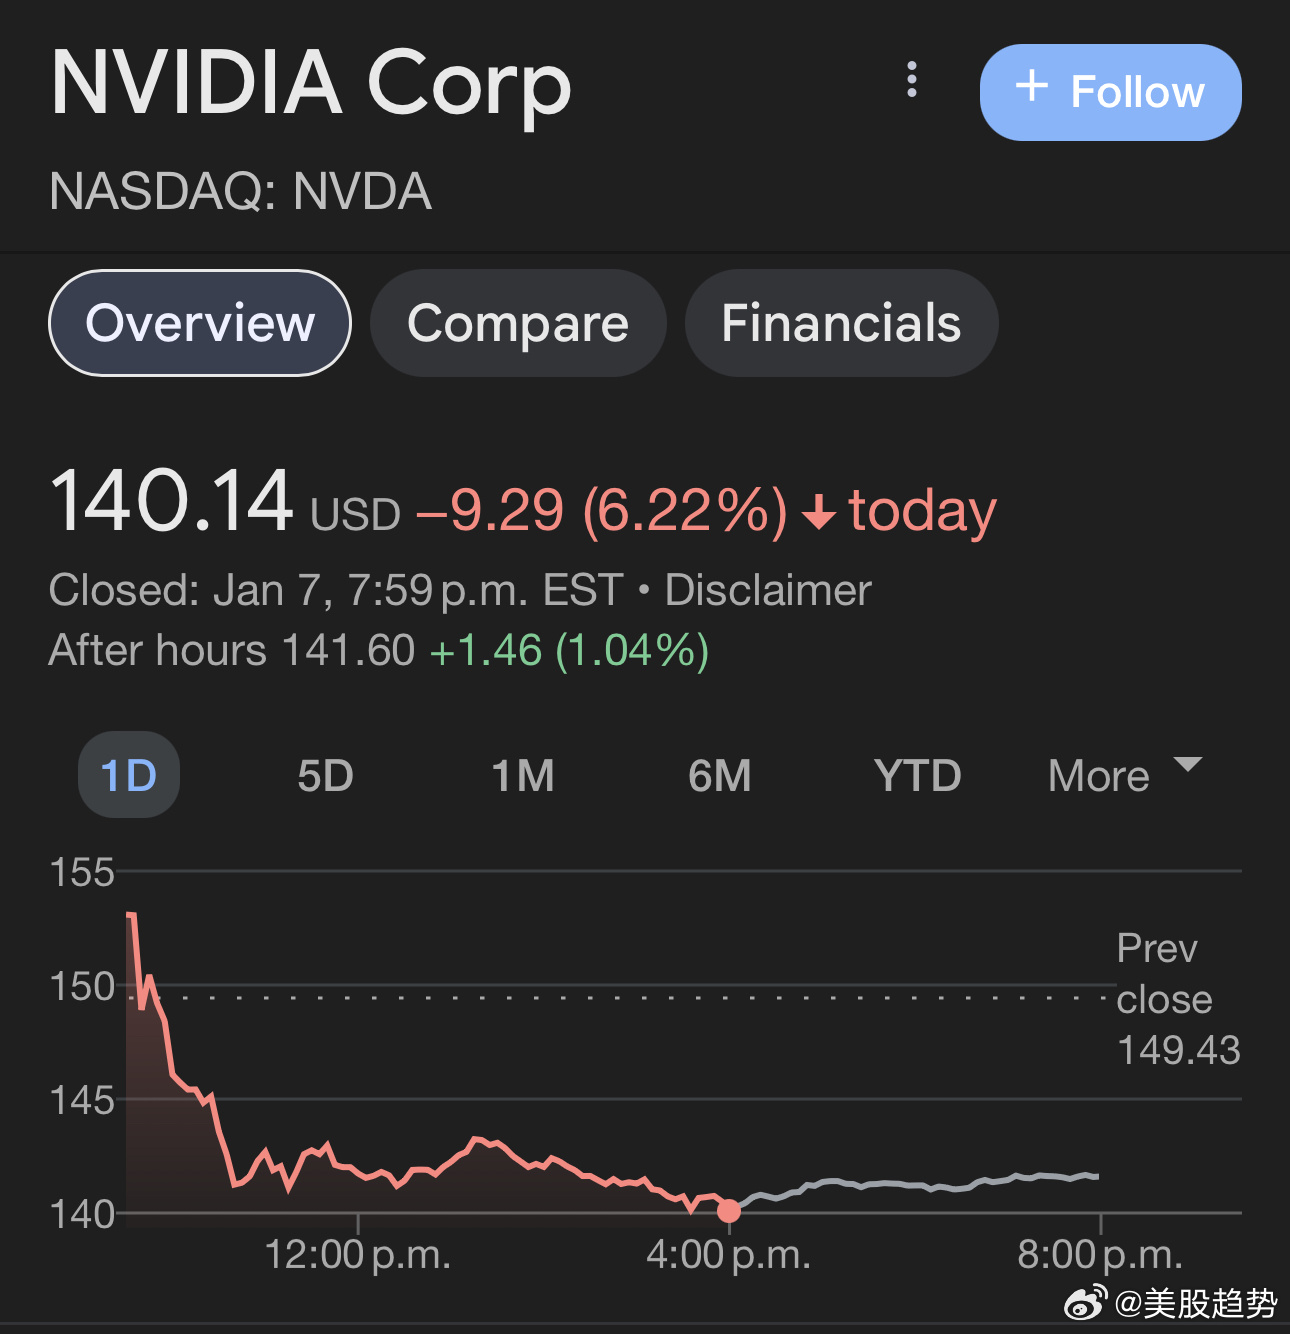Click the Weibo logo watermark

[x=1085, y=1303]
